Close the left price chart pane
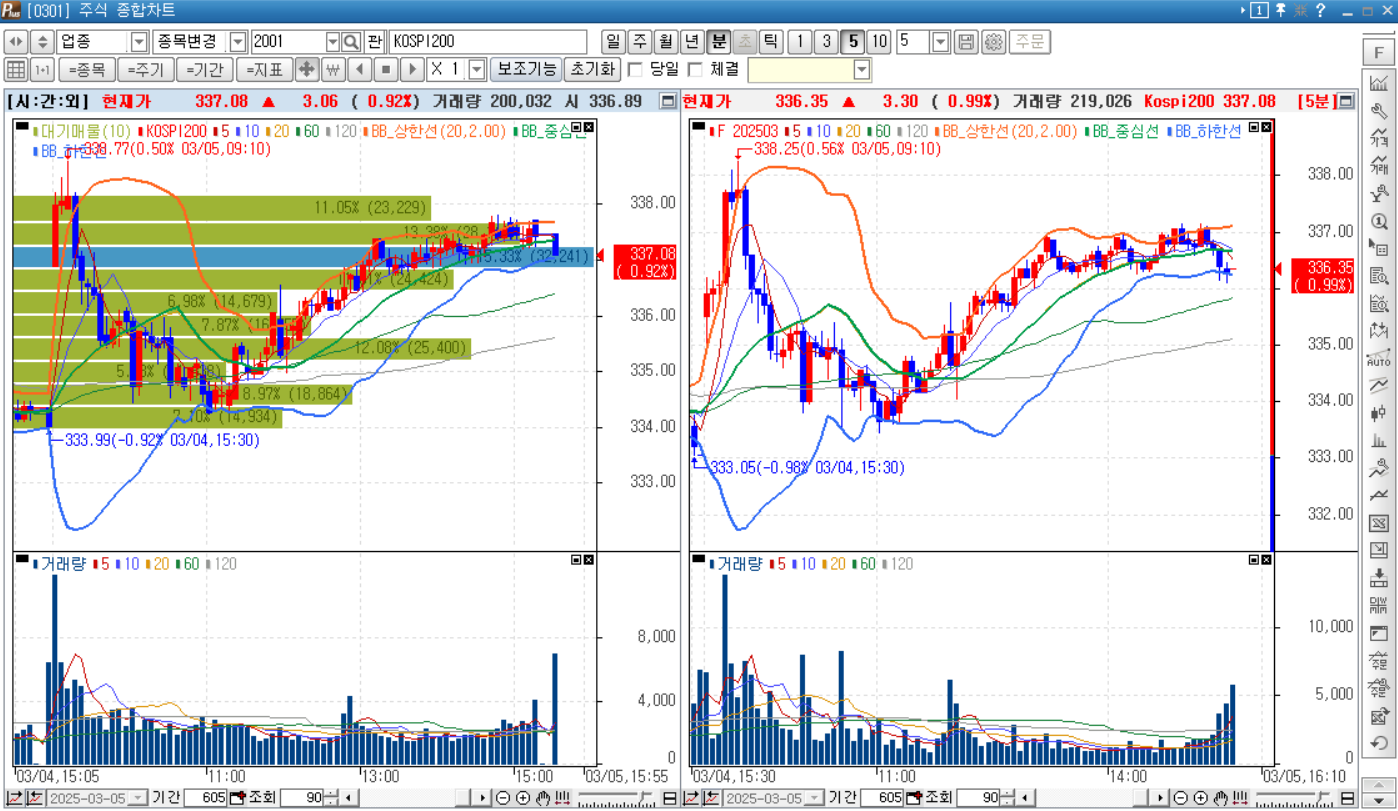The image size is (1398, 811). tap(589, 127)
